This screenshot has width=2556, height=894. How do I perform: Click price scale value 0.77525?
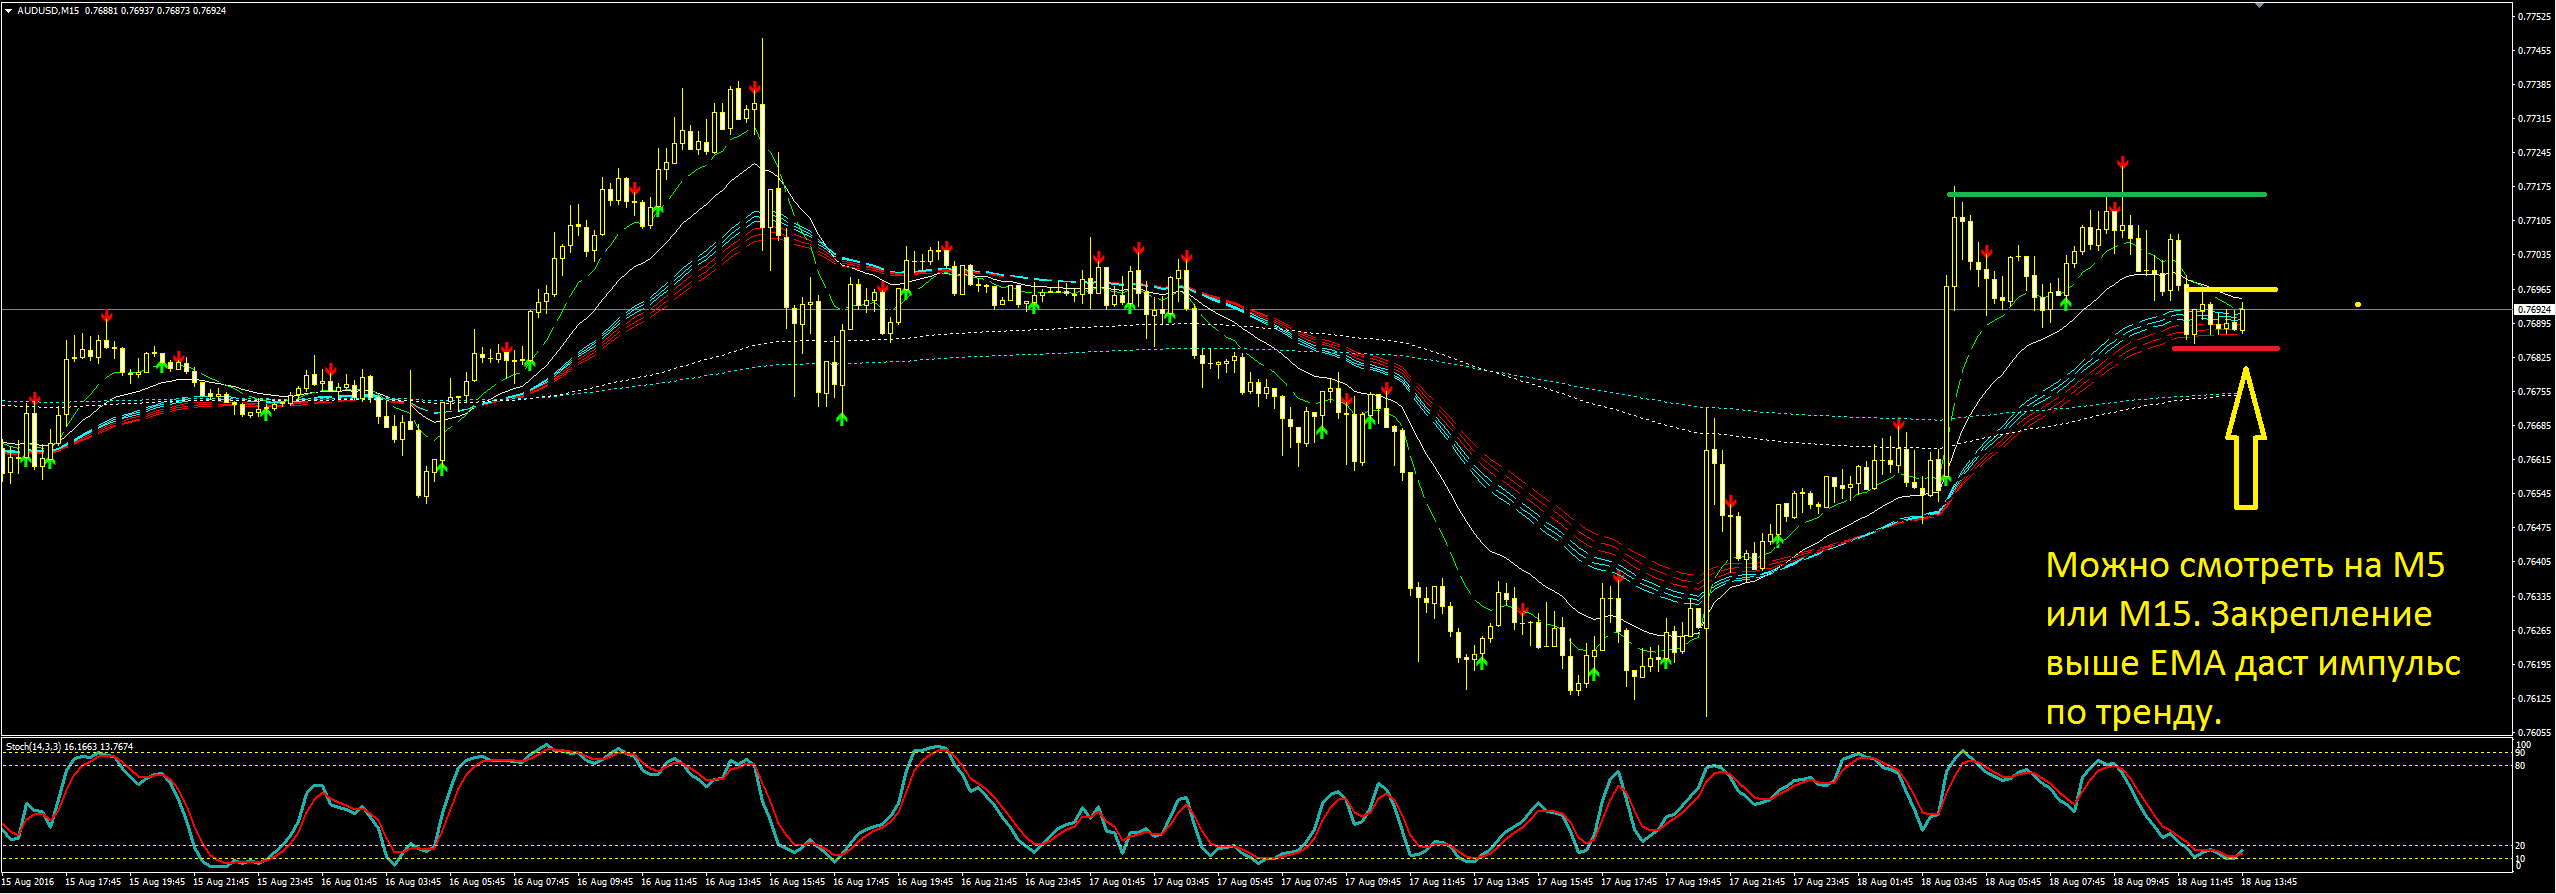(x=2534, y=17)
